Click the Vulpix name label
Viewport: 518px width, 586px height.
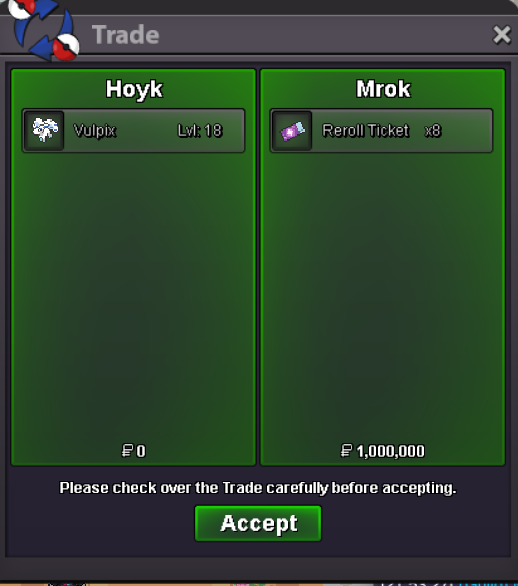(95, 131)
